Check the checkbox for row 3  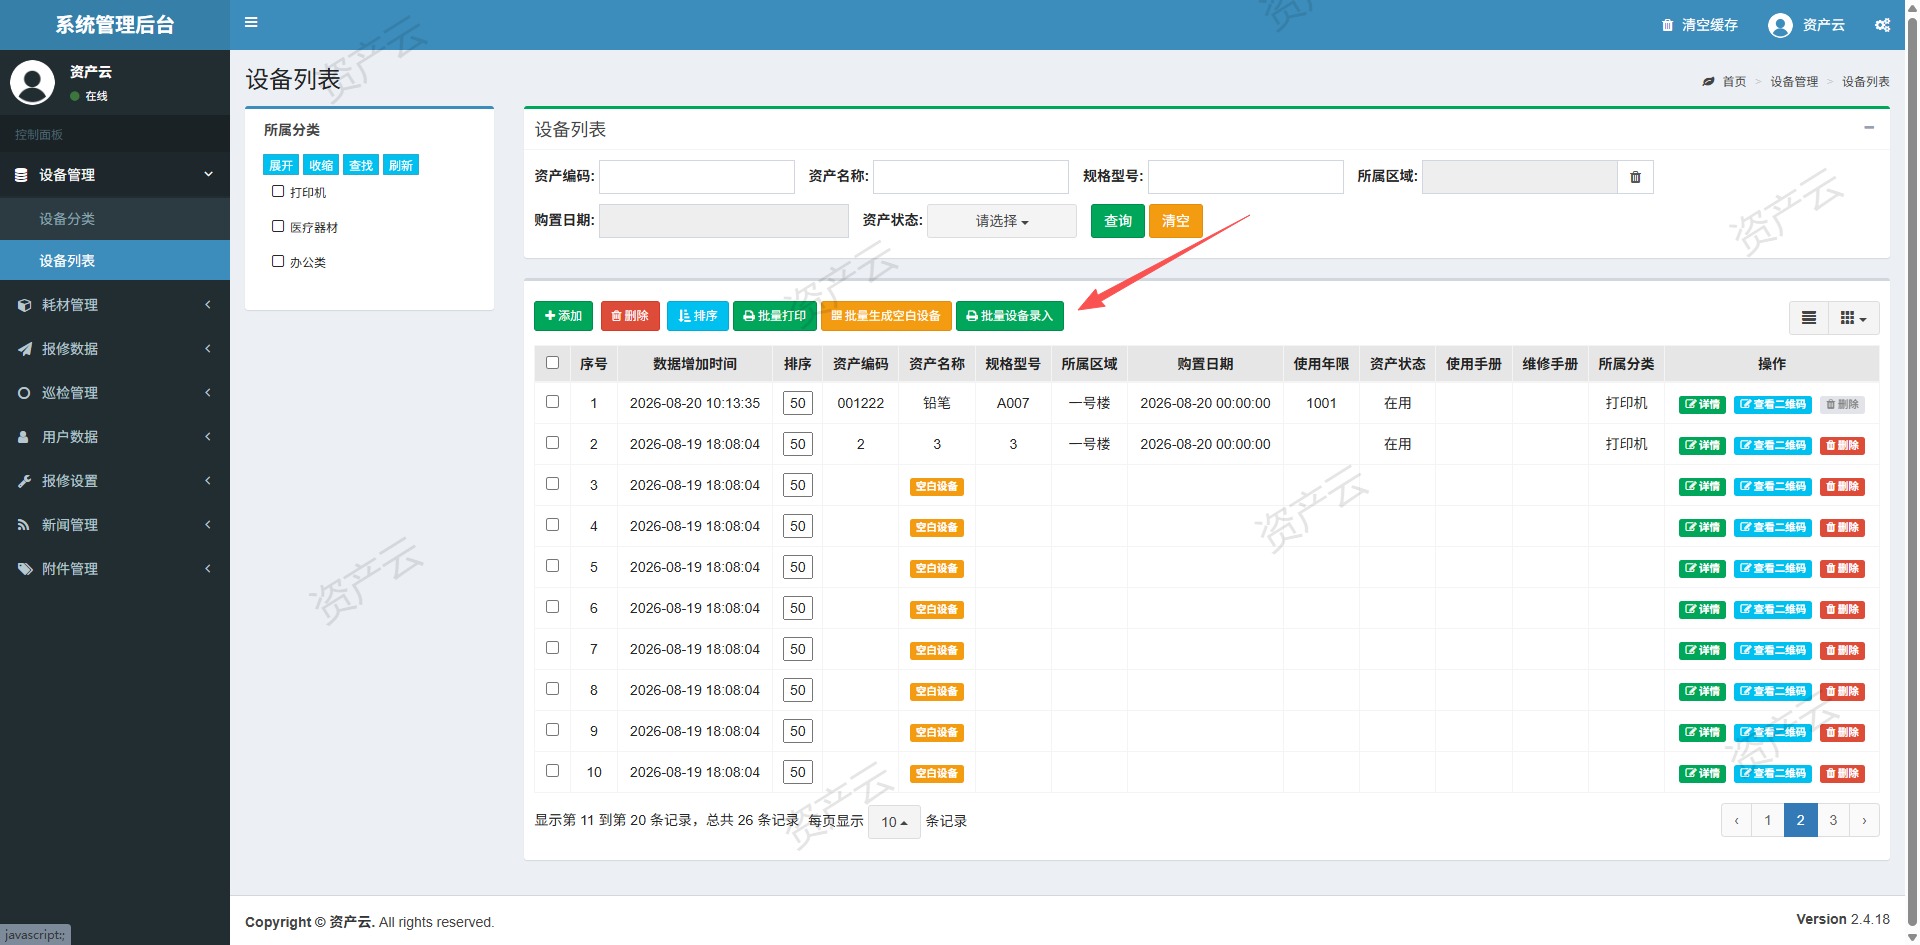tap(552, 484)
